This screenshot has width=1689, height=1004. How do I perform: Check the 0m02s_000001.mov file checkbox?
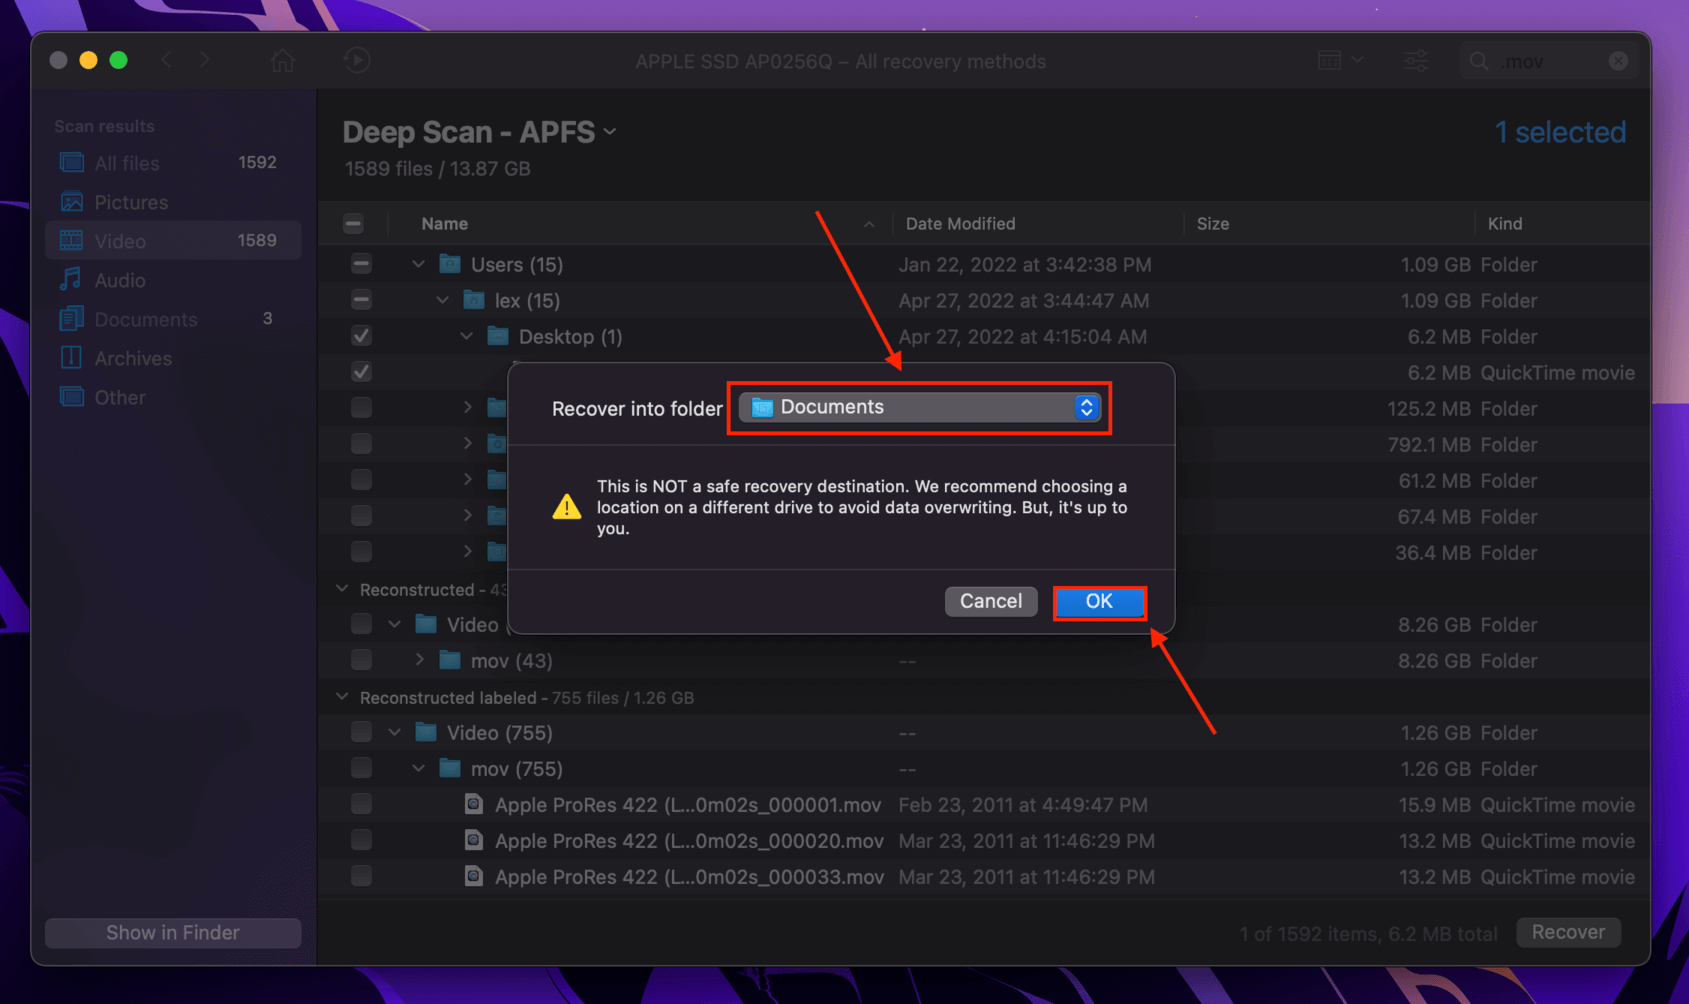tap(361, 804)
